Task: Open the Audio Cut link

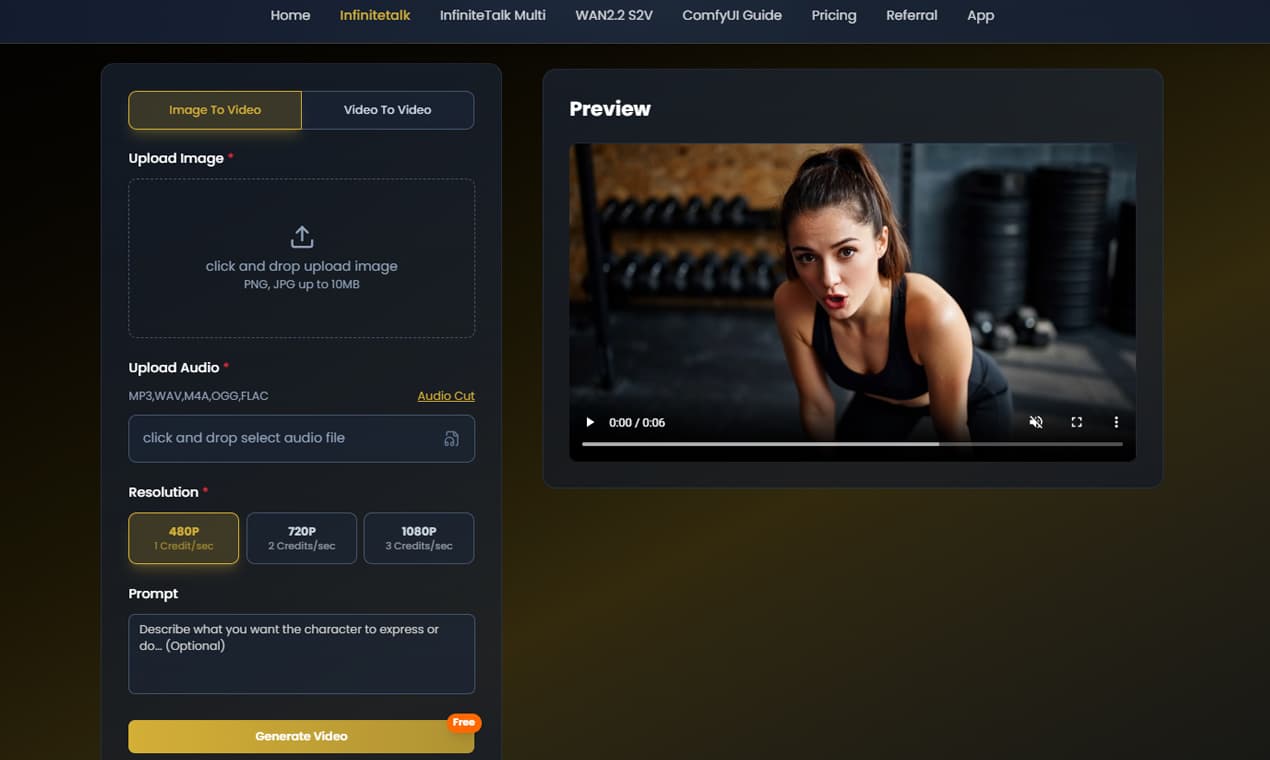Action: pos(445,396)
